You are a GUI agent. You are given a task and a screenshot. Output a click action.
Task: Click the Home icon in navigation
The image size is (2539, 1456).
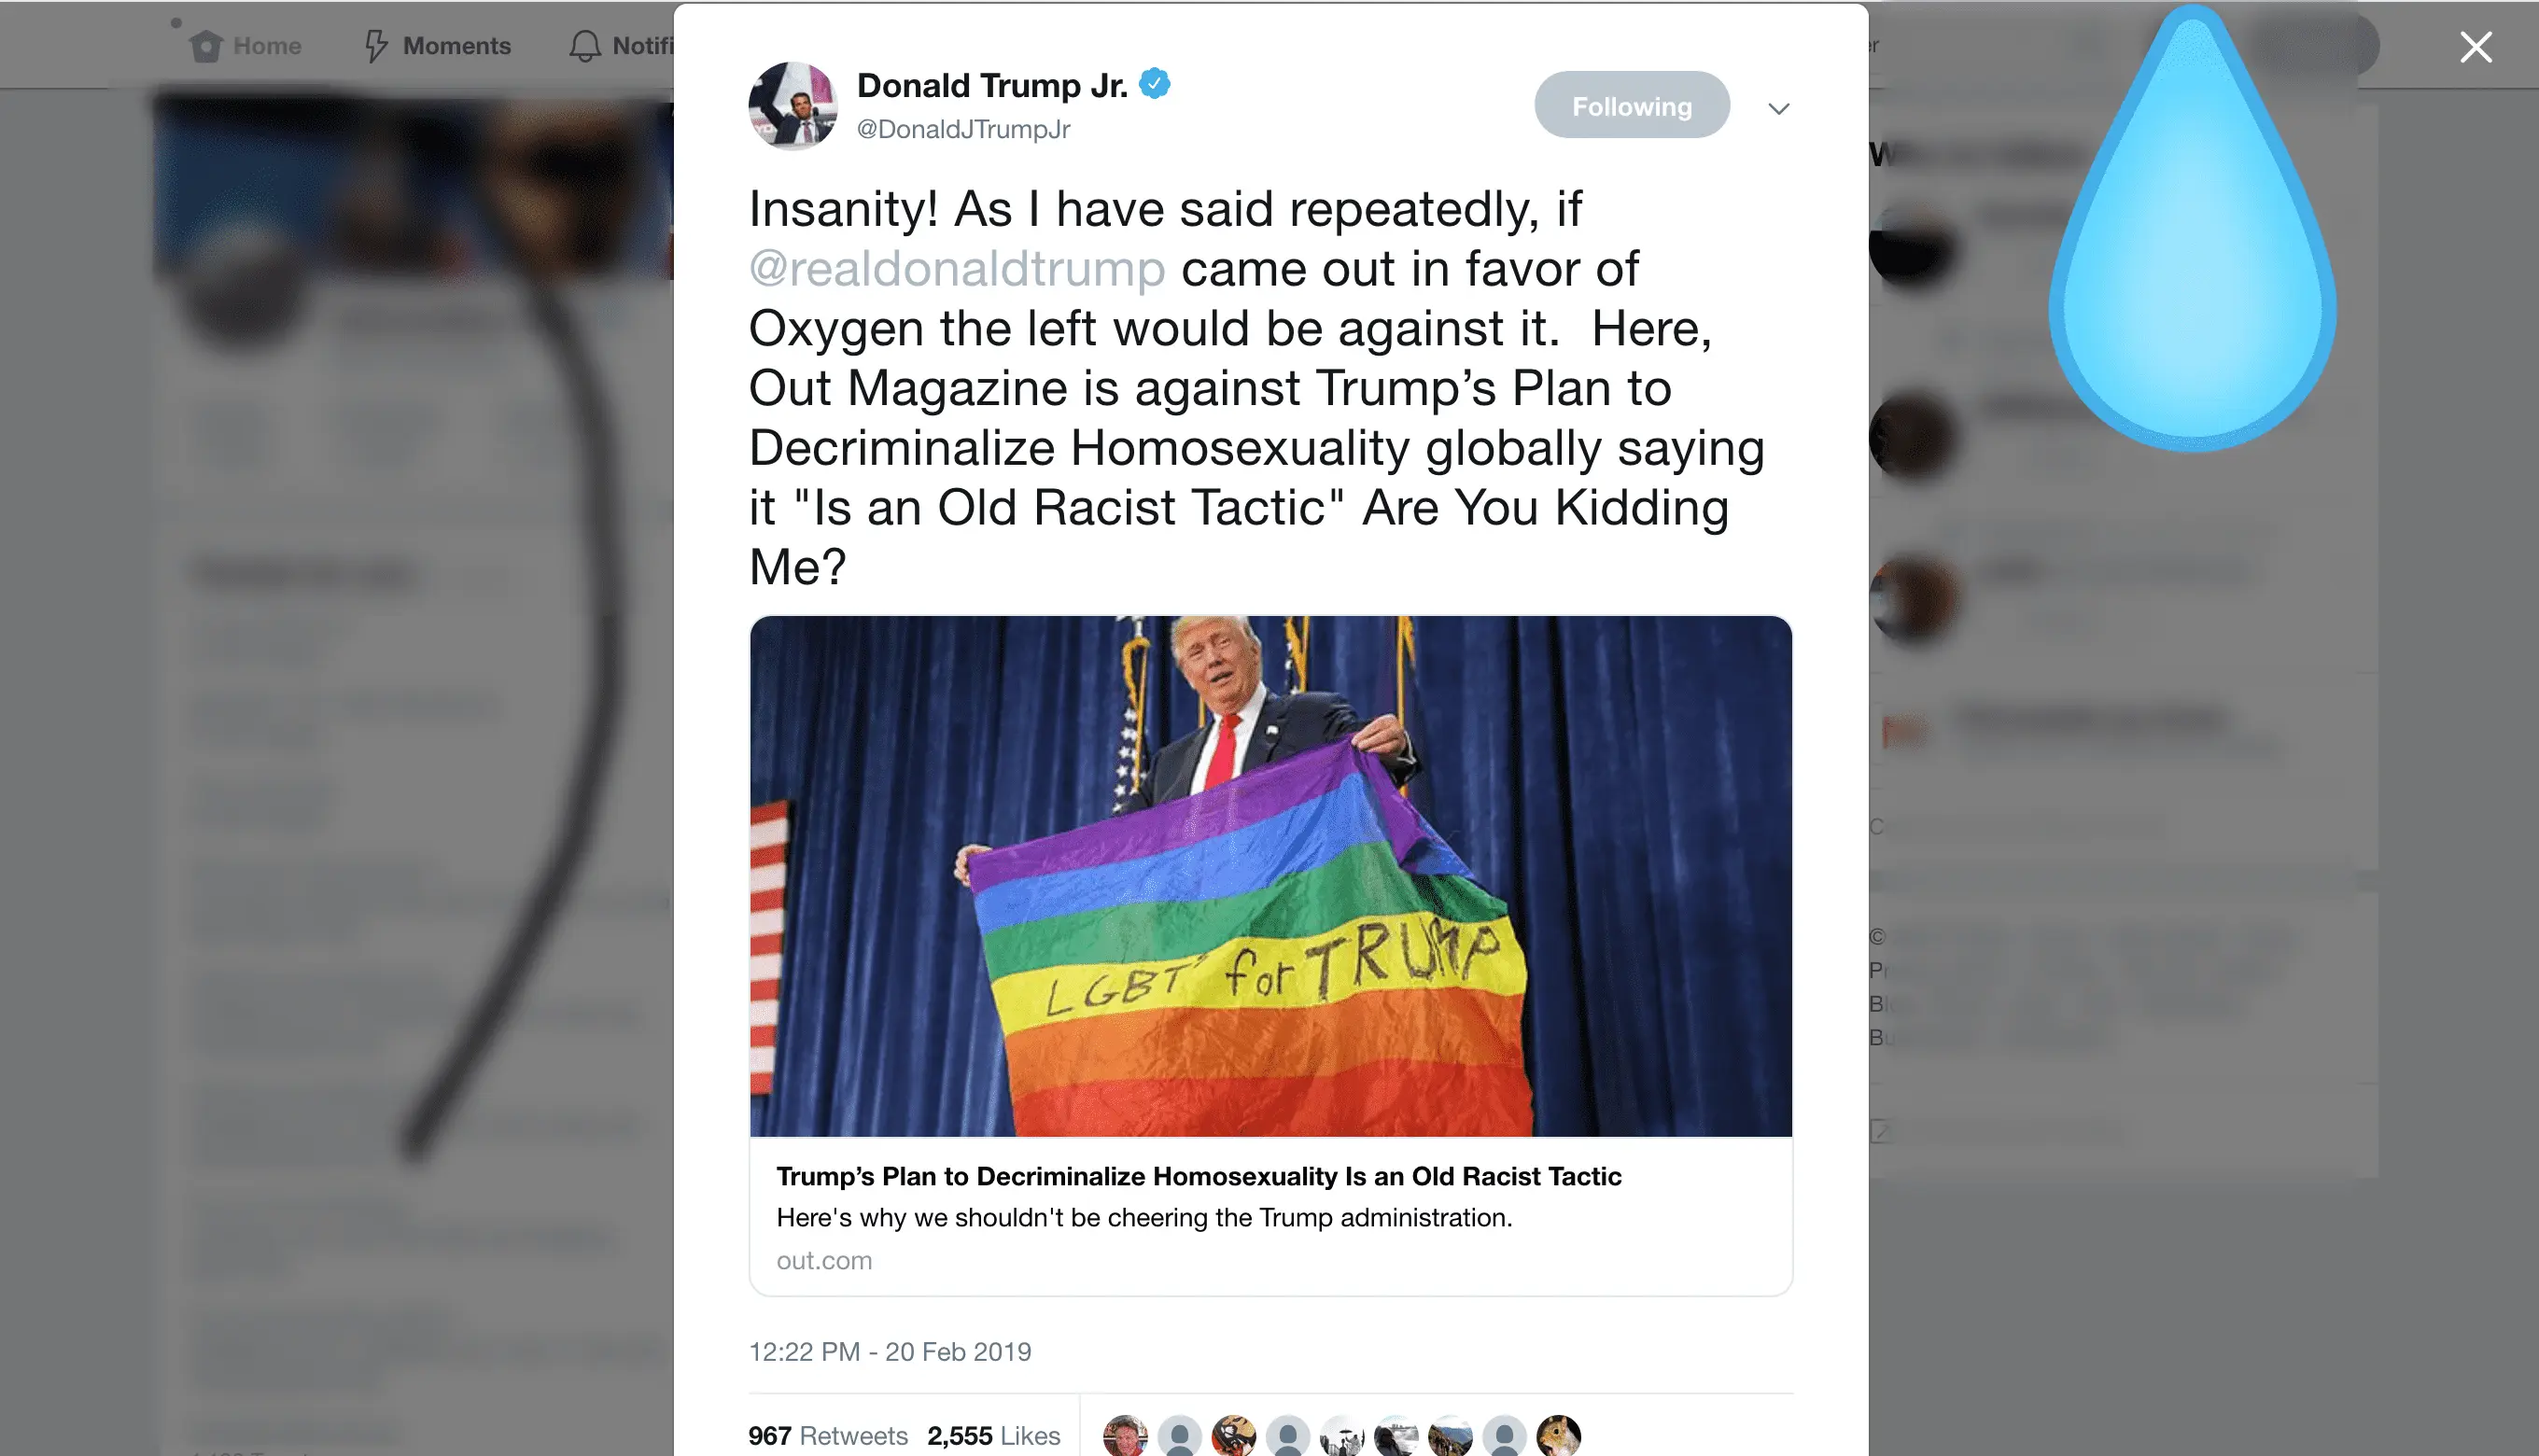pyautogui.click(x=206, y=46)
